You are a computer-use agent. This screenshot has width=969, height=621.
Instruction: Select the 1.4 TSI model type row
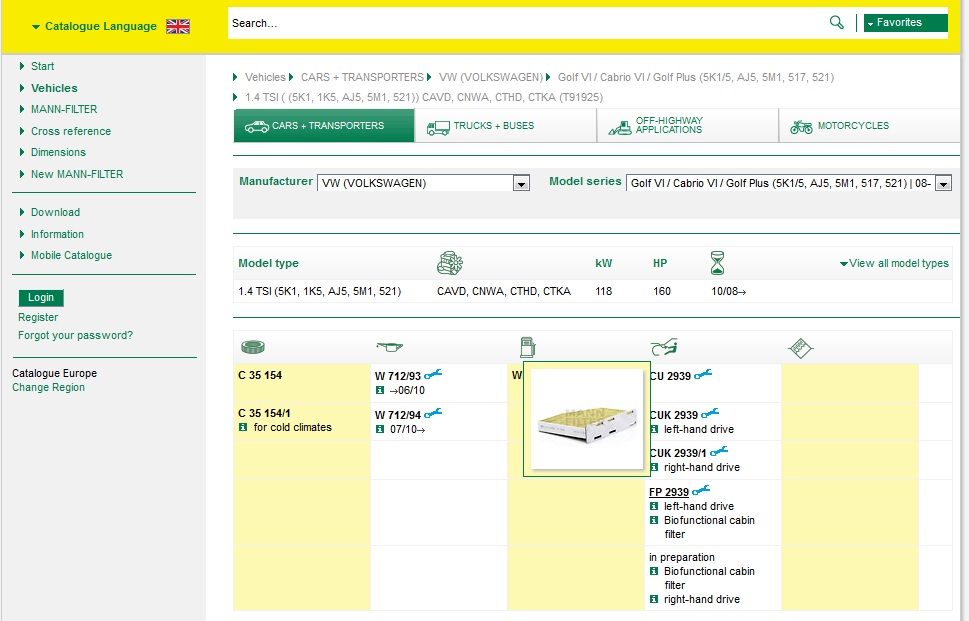(x=592, y=291)
